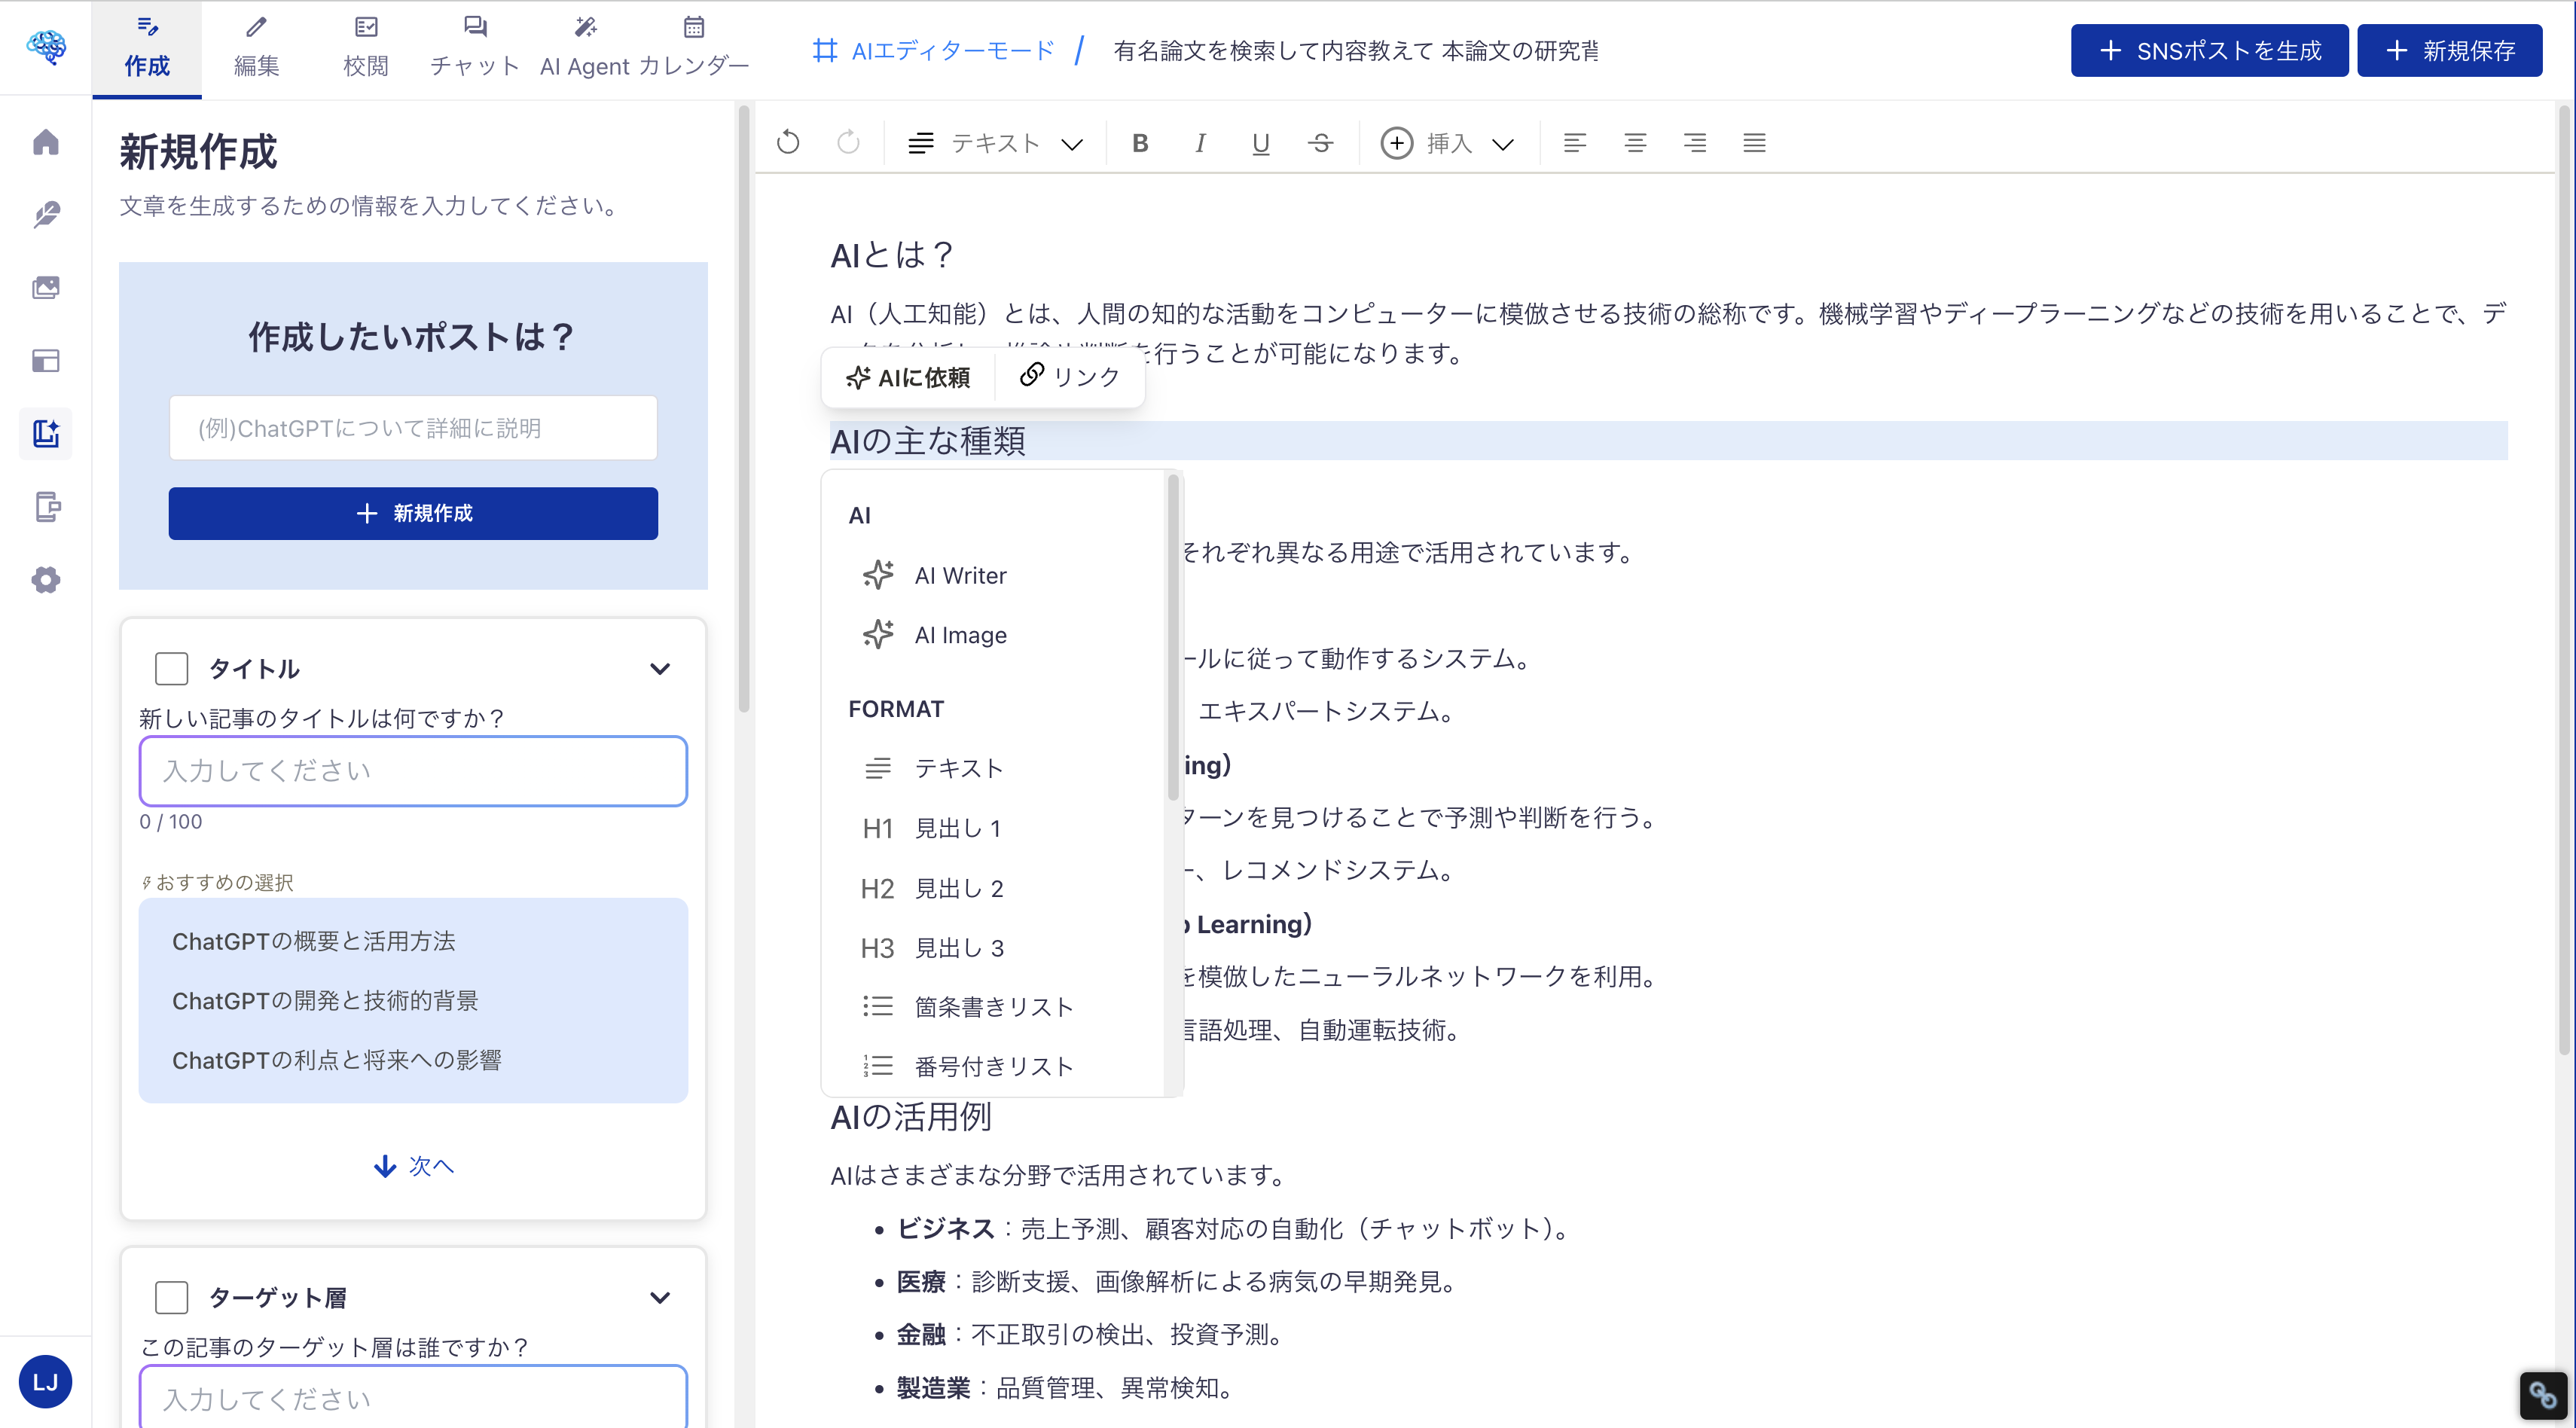This screenshot has width=2576, height=1428.
Task: Center align the text
Action: [x=1635, y=143]
